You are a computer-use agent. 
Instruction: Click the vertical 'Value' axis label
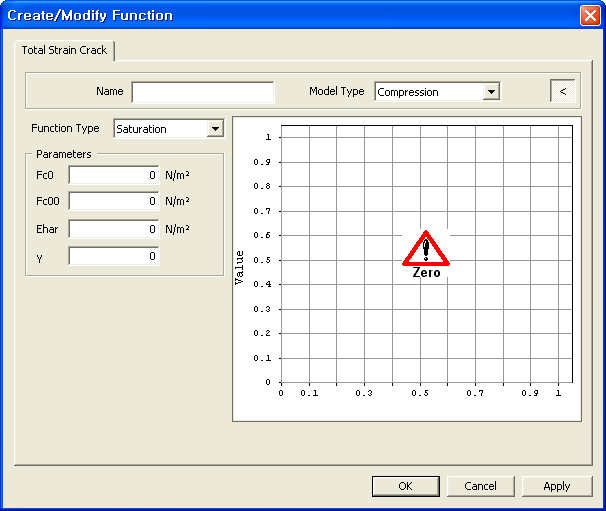239,267
